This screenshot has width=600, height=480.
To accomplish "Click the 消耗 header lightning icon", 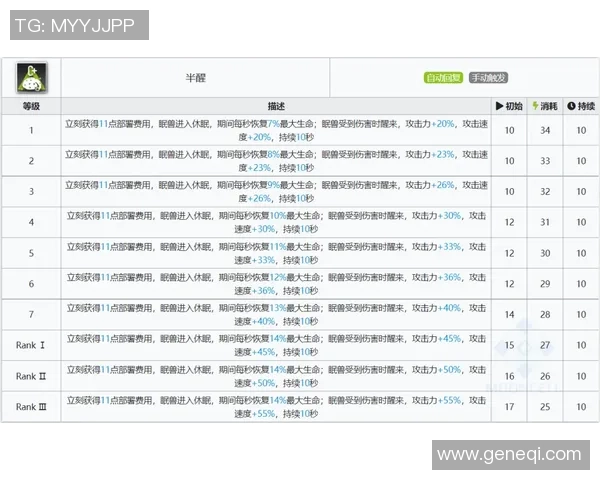I will (x=535, y=106).
